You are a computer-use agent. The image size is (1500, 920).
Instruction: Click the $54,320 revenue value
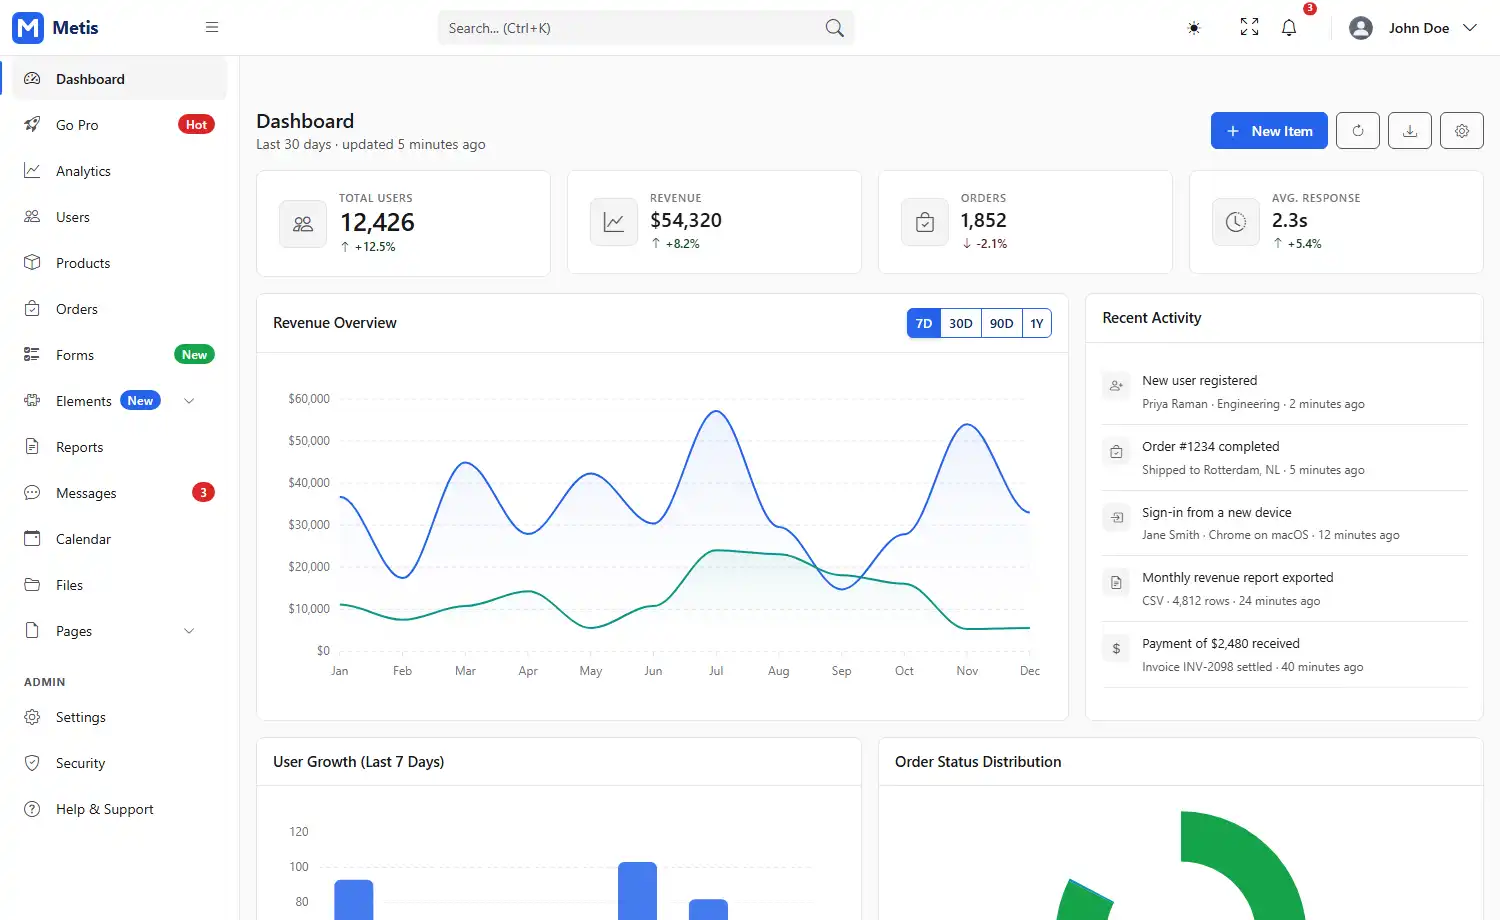click(686, 220)
